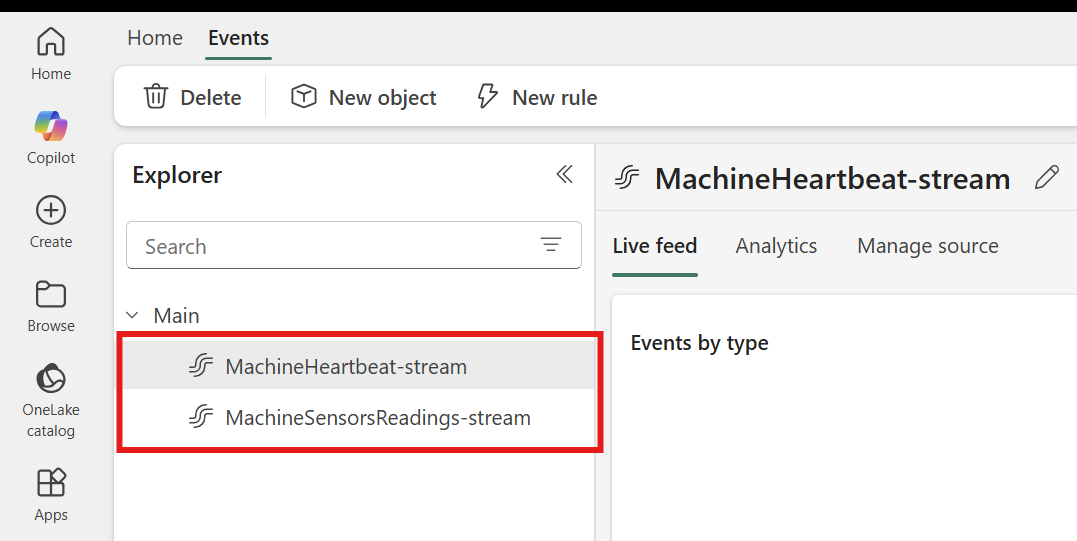Click the Explorer Search field
Viewport: 1077px width, 541px height.
(354, 245)
